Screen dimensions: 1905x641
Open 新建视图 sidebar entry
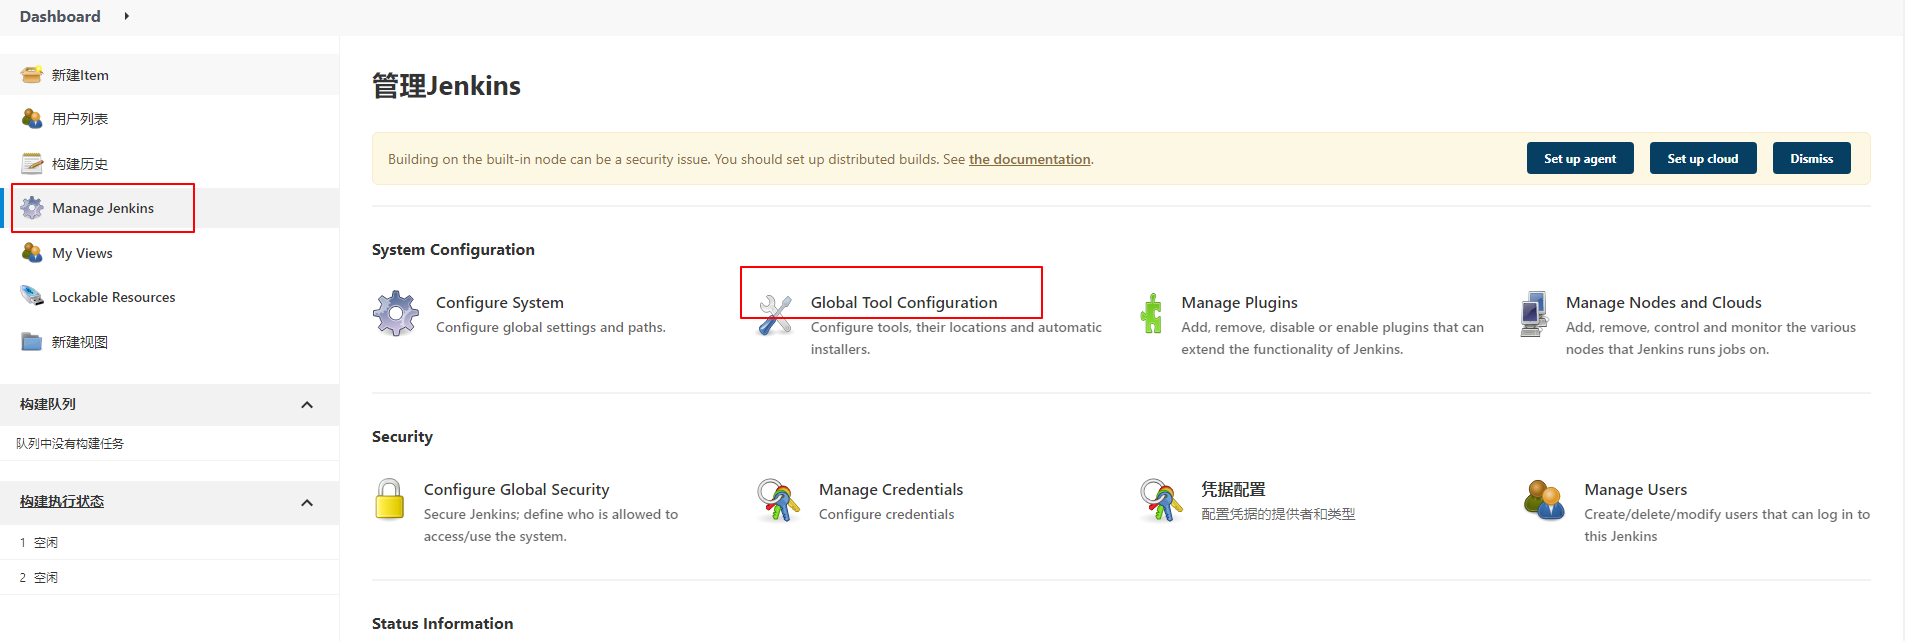click(80, 342)
